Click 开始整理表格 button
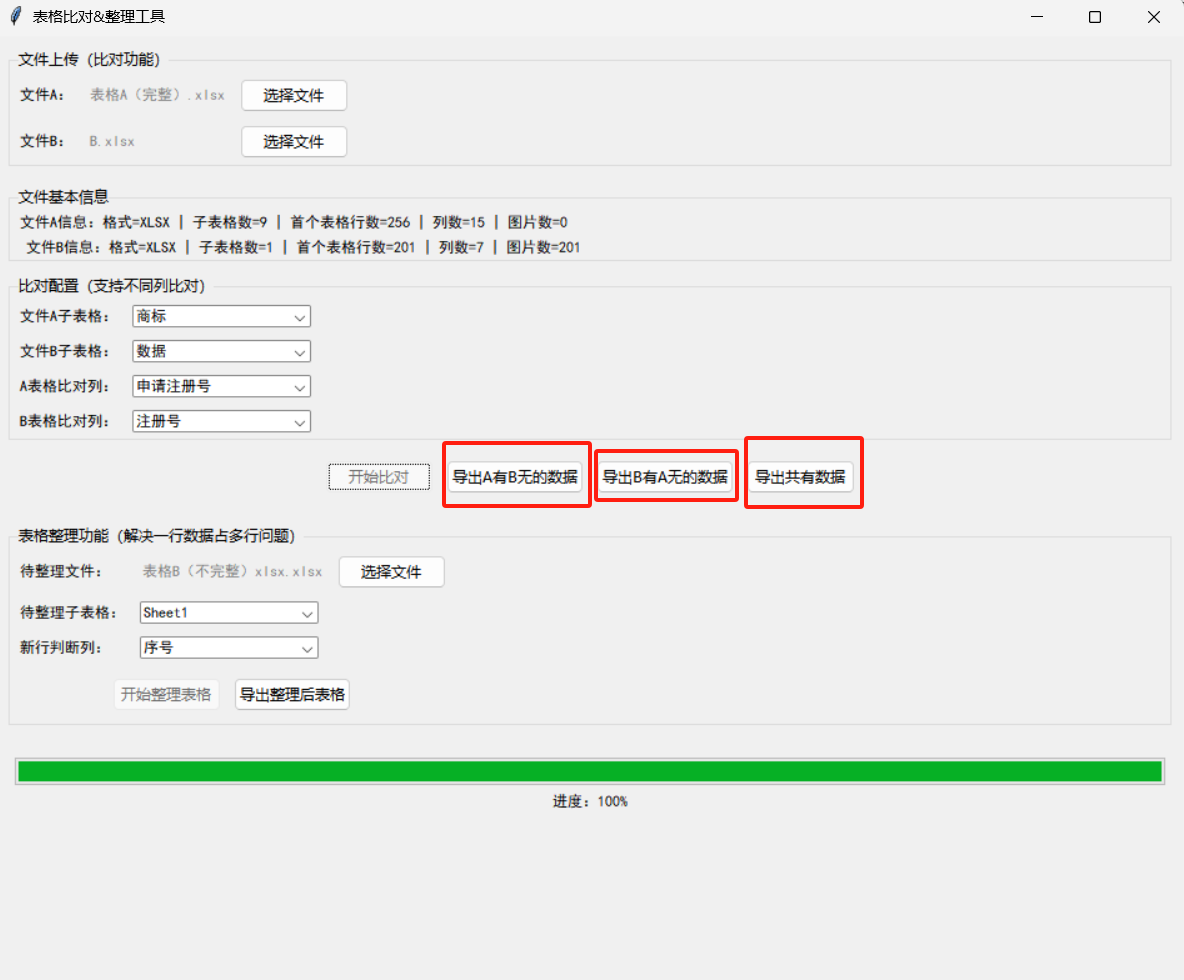The height and width of the screenshot is (980, 1184). (166, 695)
